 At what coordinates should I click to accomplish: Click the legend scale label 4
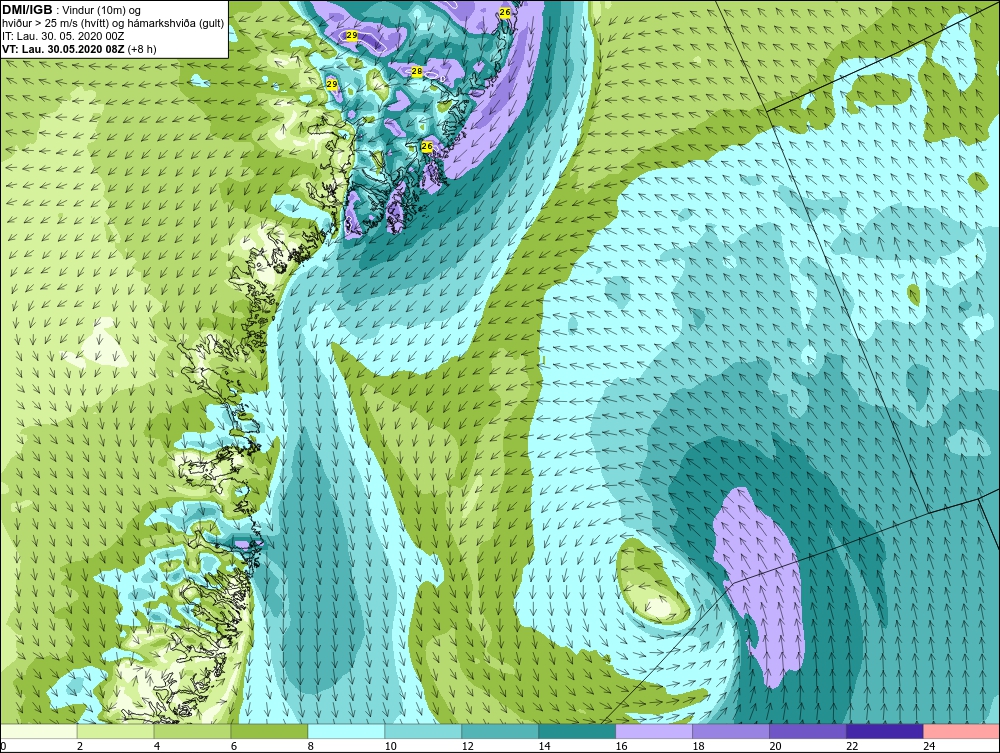point(157,746)
